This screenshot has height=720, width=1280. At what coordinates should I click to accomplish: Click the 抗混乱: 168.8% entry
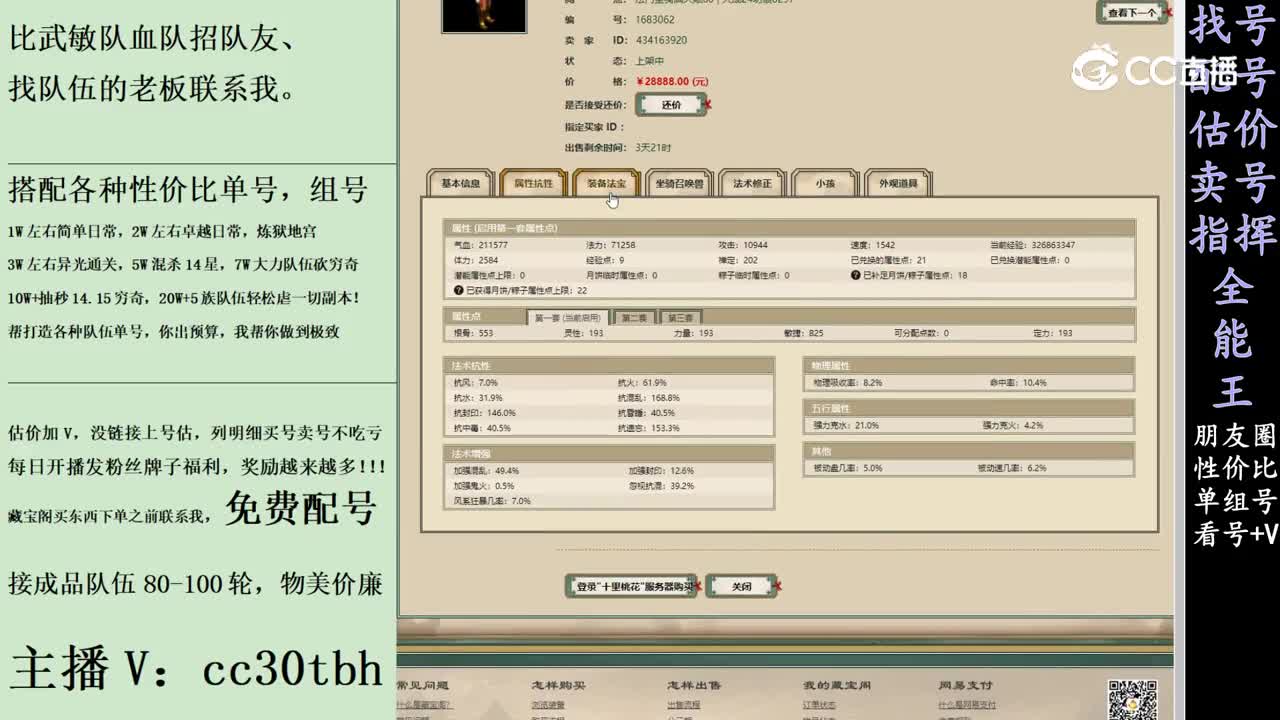click(649, 398)
